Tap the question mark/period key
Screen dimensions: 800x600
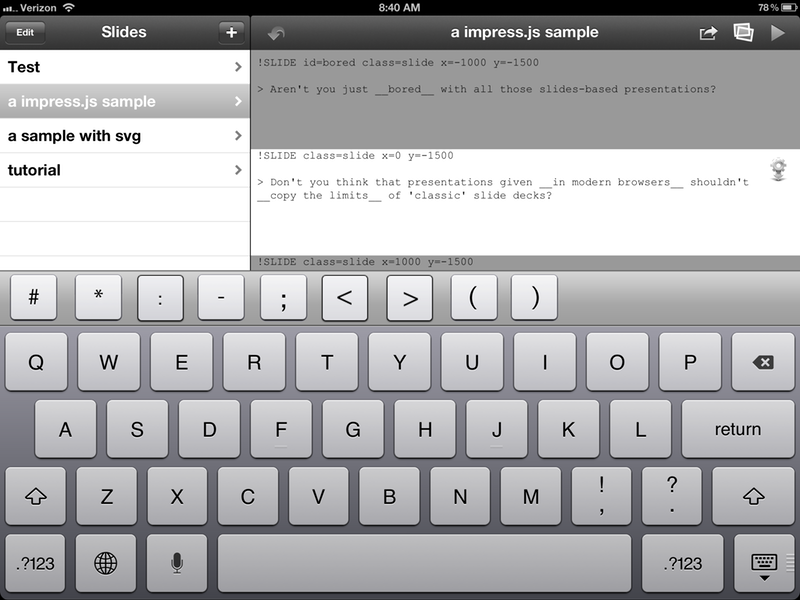click(672, 496)
